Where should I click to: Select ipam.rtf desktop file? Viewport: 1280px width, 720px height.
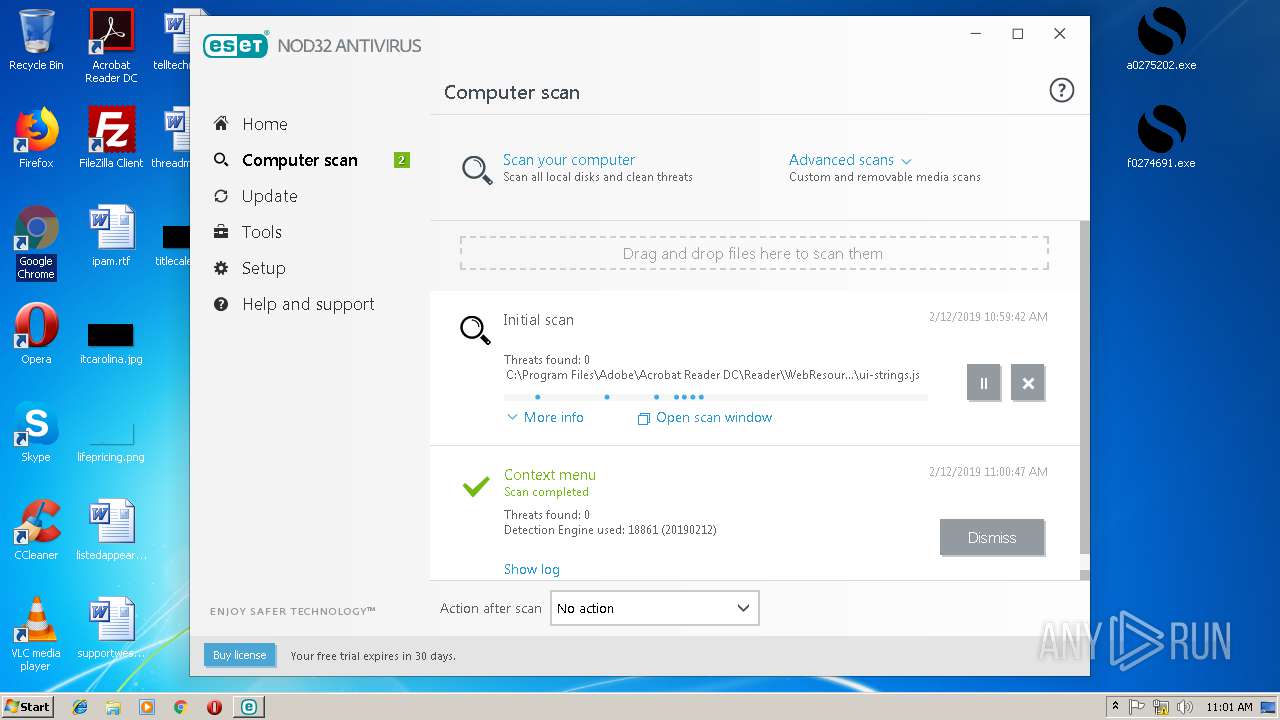(111, 236)
